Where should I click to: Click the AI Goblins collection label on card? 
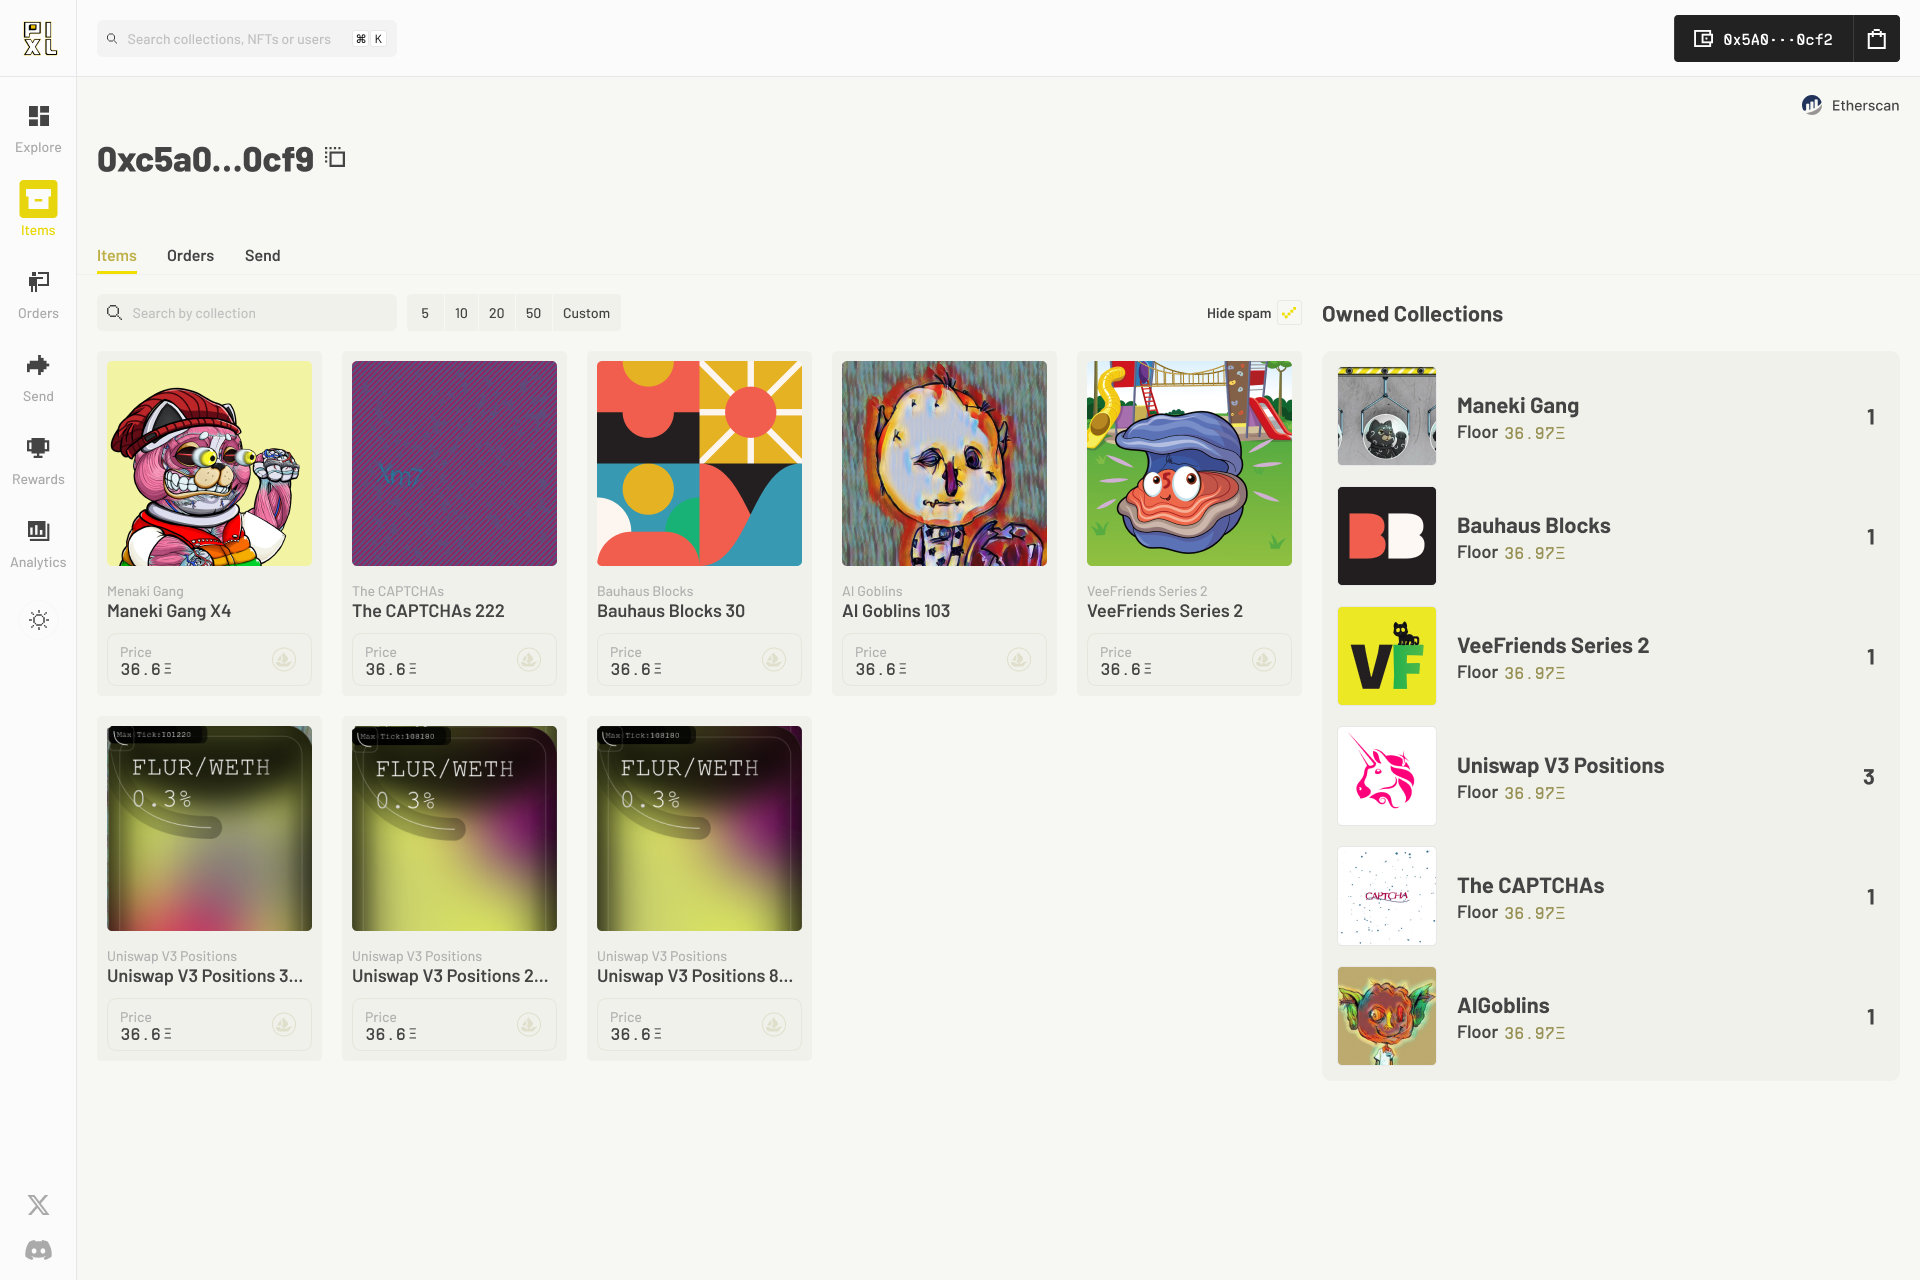(872, 591)
